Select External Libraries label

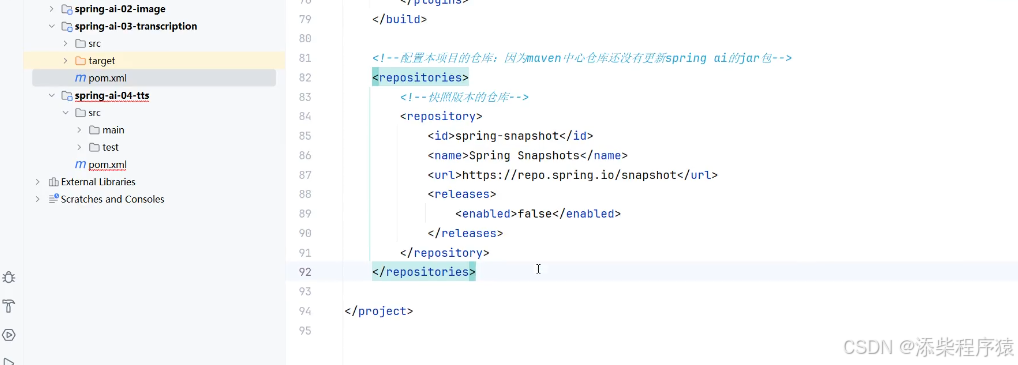point(98,182)
